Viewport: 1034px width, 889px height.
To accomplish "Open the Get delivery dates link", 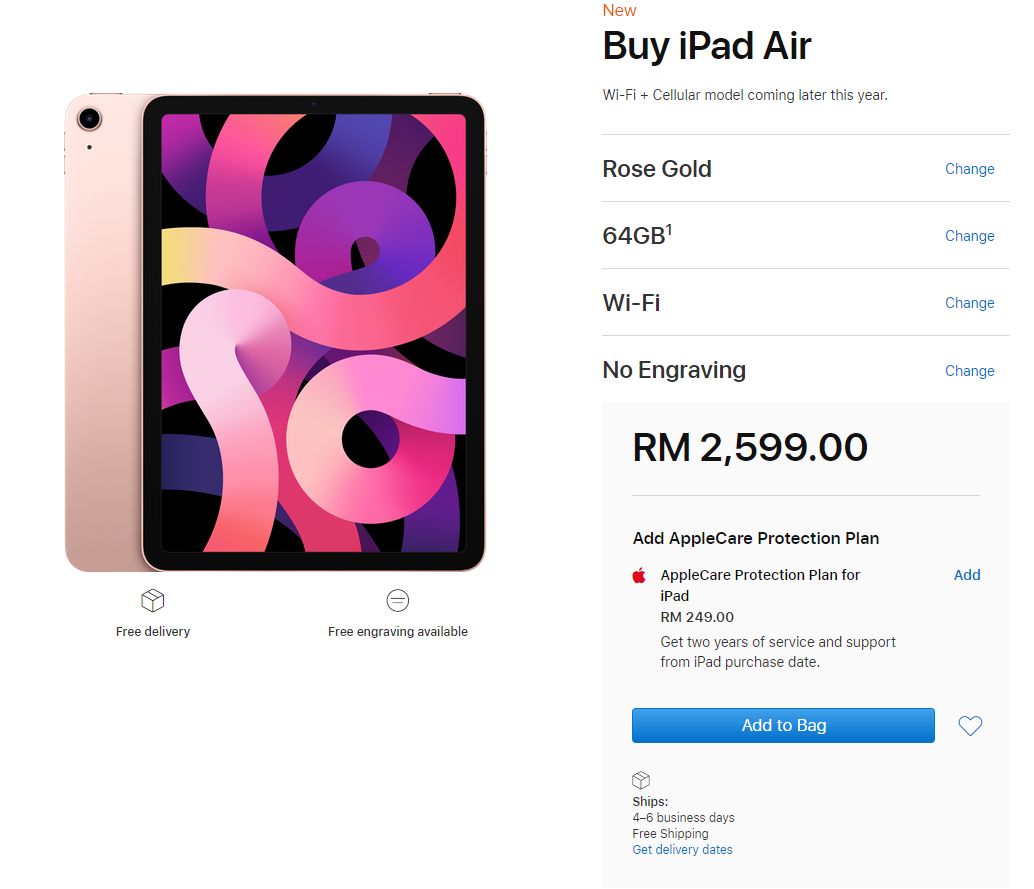I will tap(682, 850).
